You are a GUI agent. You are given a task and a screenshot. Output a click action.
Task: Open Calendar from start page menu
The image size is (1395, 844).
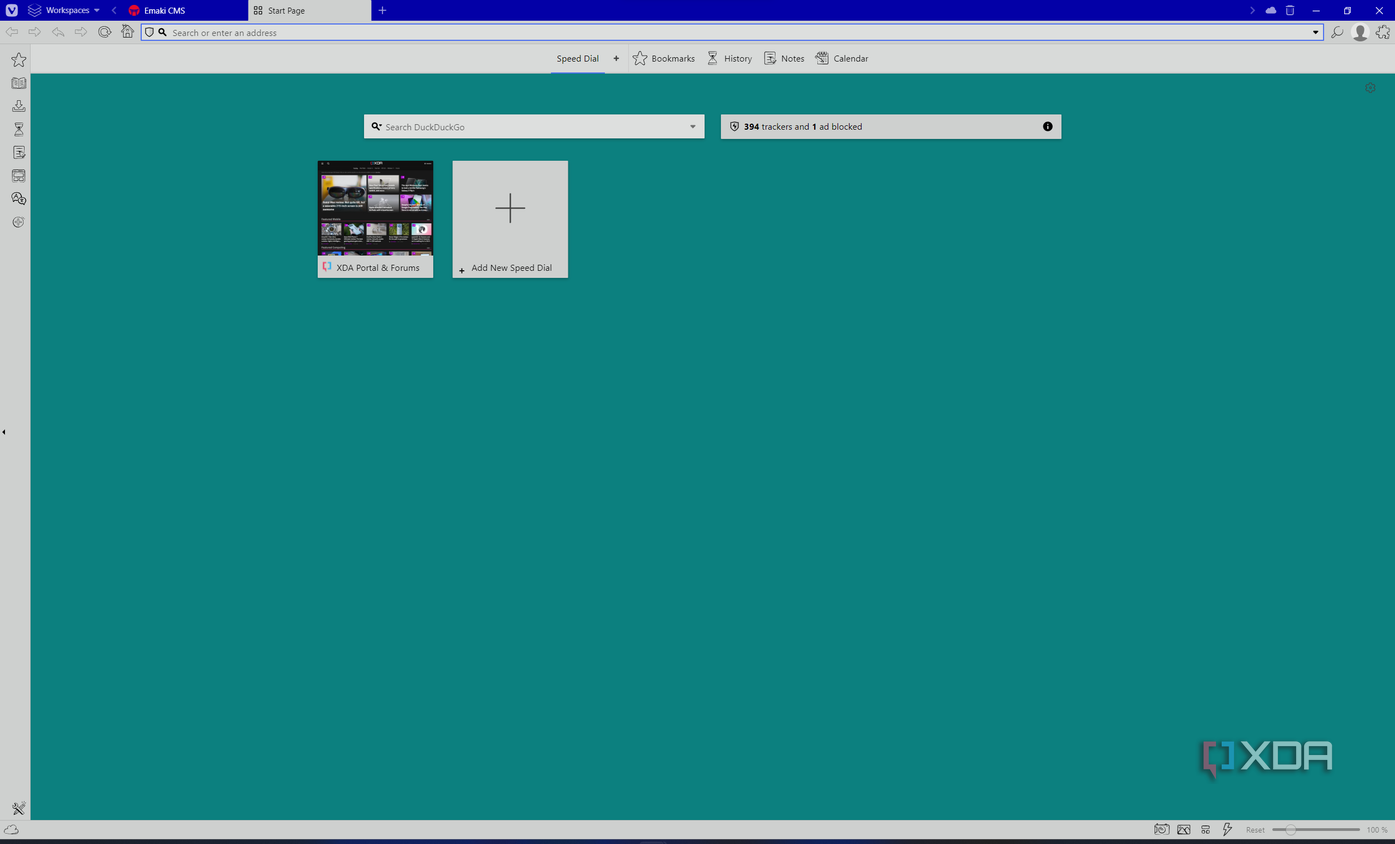(x=842, y=58)
